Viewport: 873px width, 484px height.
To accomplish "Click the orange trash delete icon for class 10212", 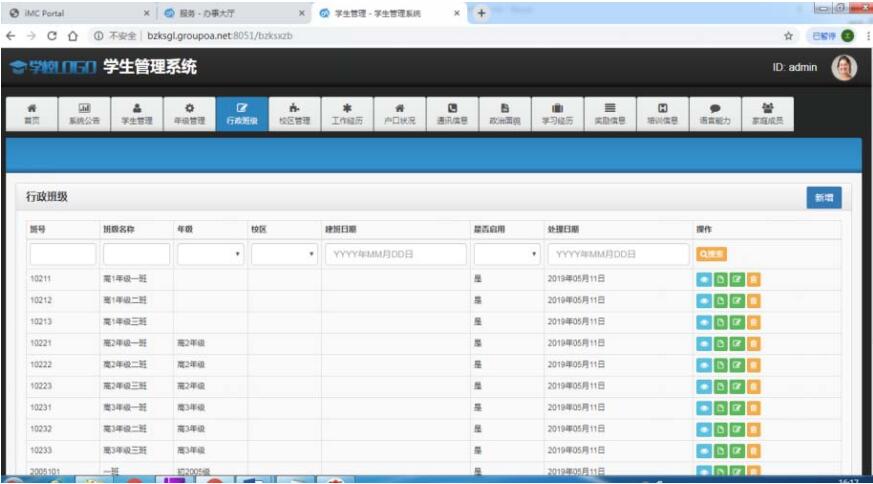I will click(753, 300).
